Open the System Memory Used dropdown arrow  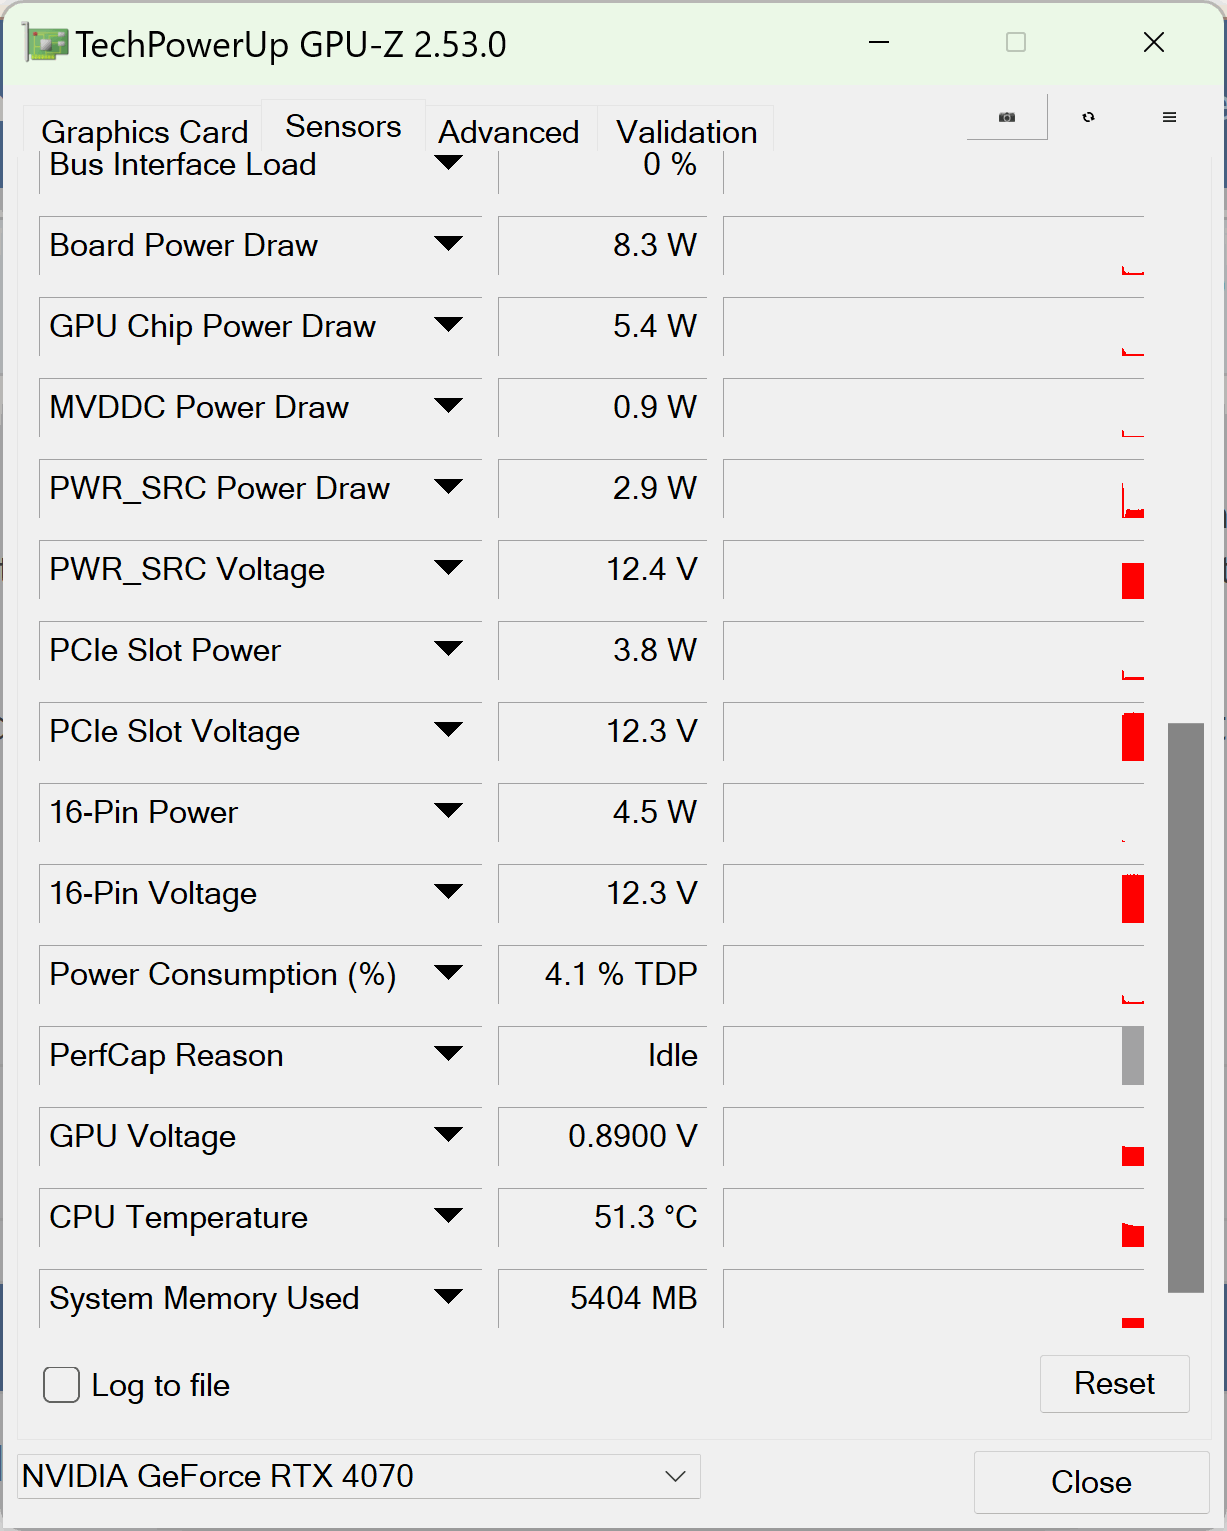tap(449, 1297)
